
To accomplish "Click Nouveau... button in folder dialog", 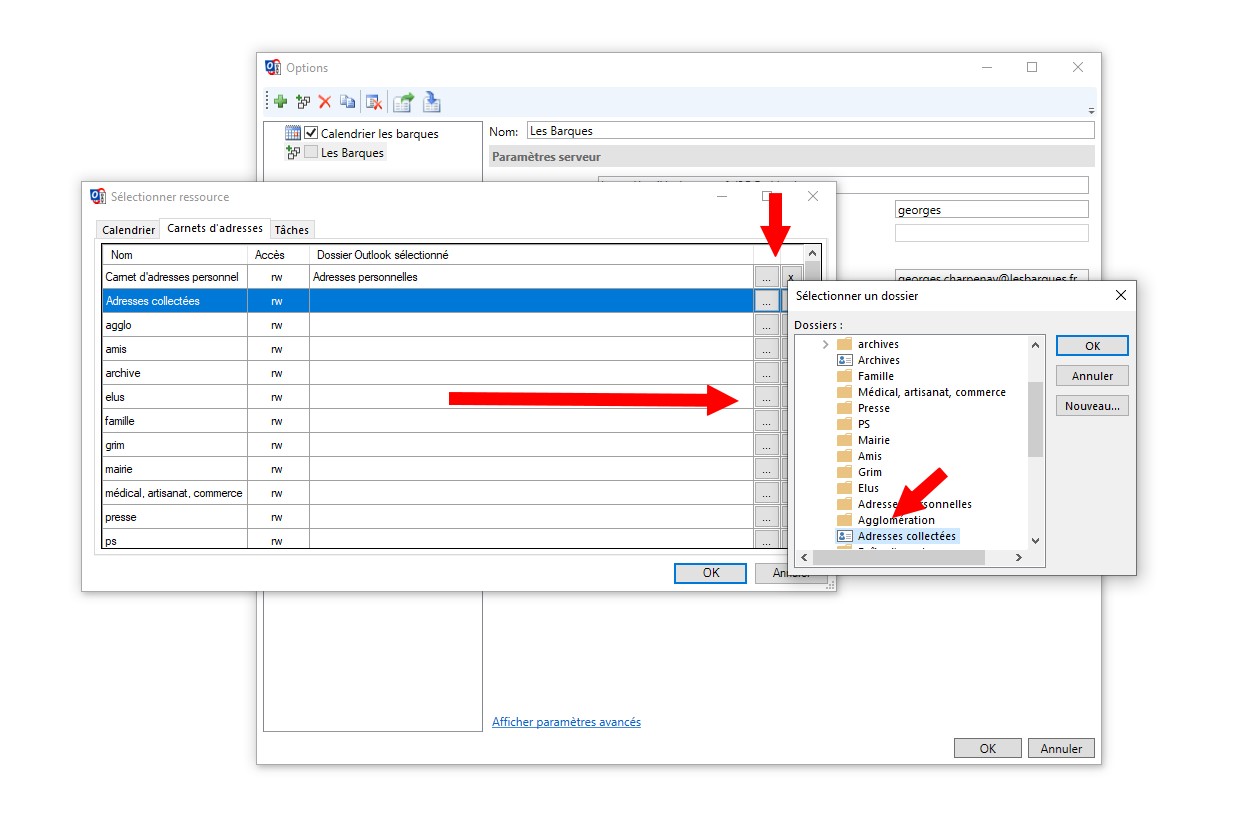I will [x=1092, y=406].
